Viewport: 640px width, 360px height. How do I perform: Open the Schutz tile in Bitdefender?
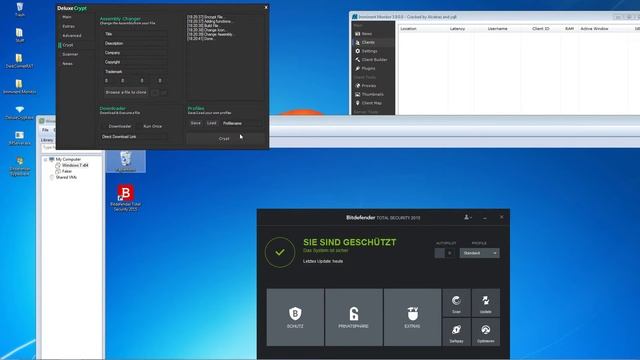(x=295, y=317)
